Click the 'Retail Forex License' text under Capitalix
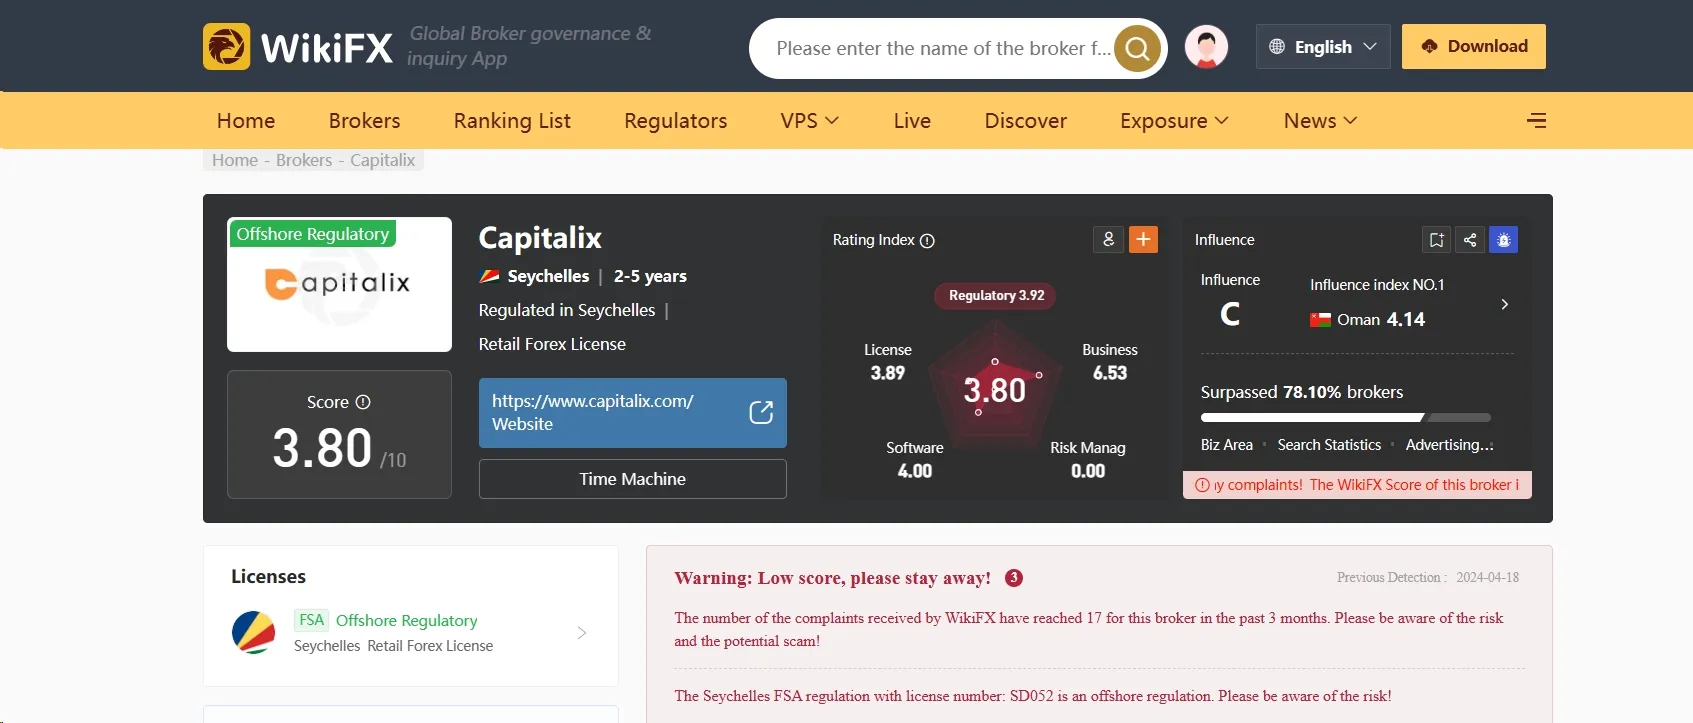The width and height of the screenshot is (1693, 723). pyautogui.click(x=552, y=344)
